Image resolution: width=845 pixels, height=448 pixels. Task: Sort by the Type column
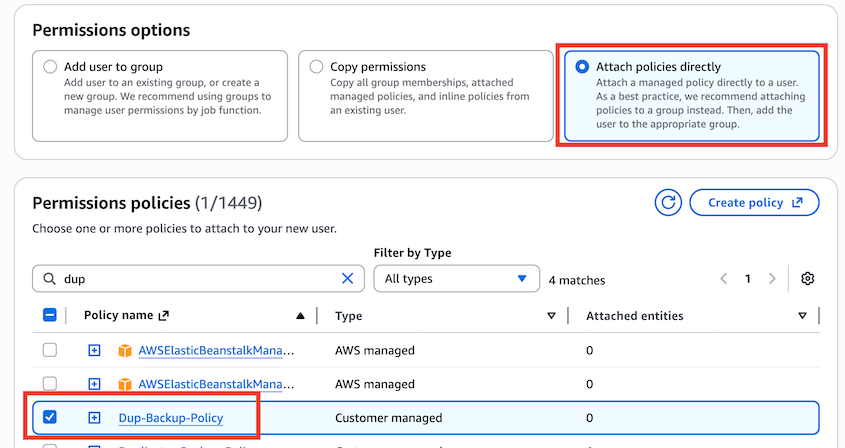(x=551, y=316)
